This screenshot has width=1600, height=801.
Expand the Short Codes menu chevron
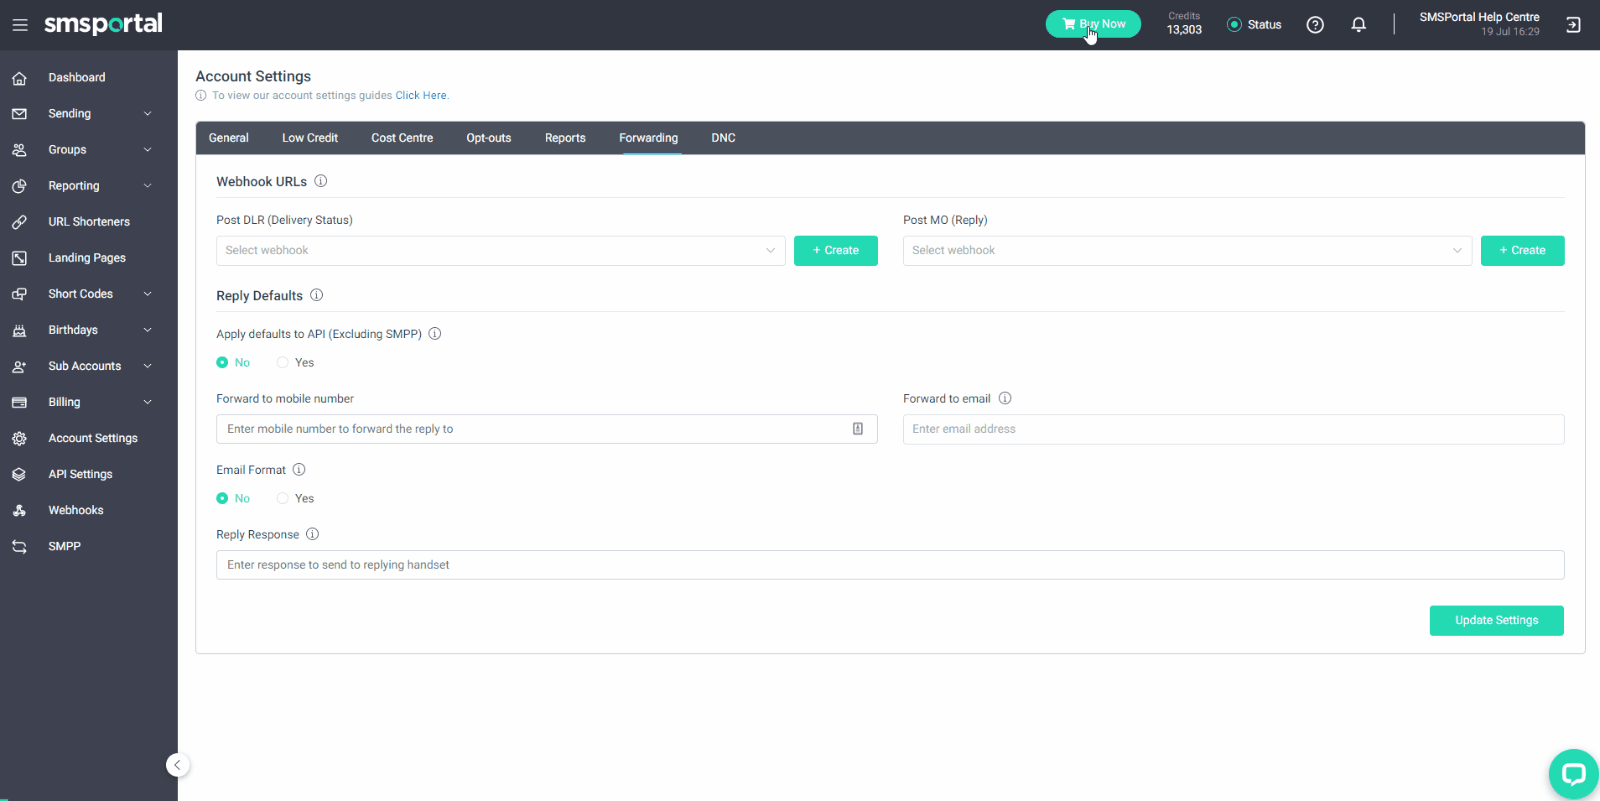click(148, 294)
